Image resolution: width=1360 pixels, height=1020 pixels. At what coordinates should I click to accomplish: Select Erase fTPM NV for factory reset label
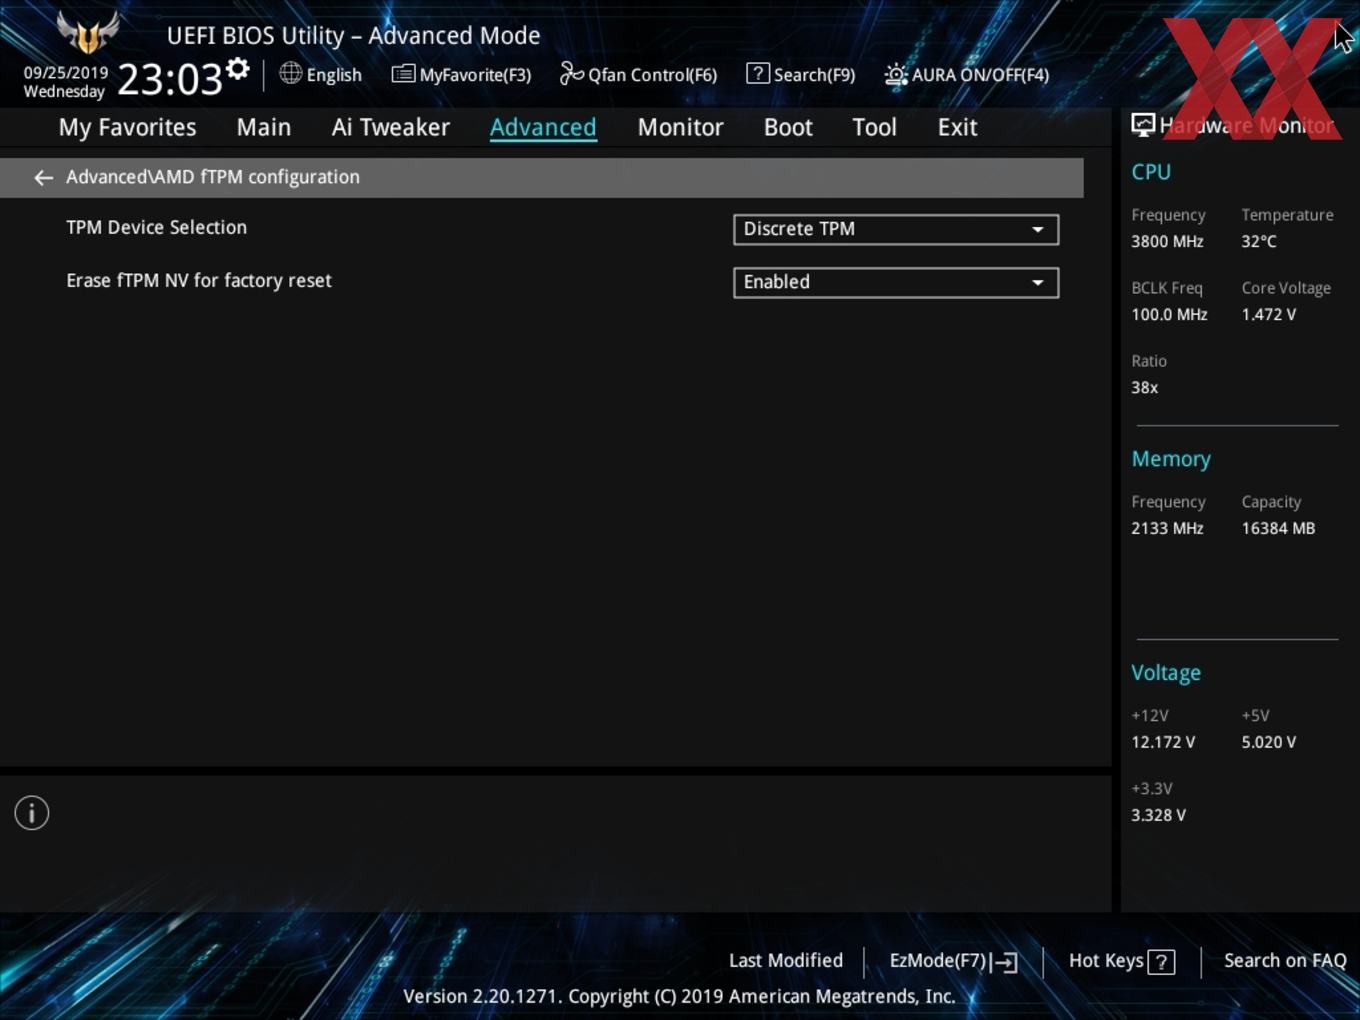199,280
